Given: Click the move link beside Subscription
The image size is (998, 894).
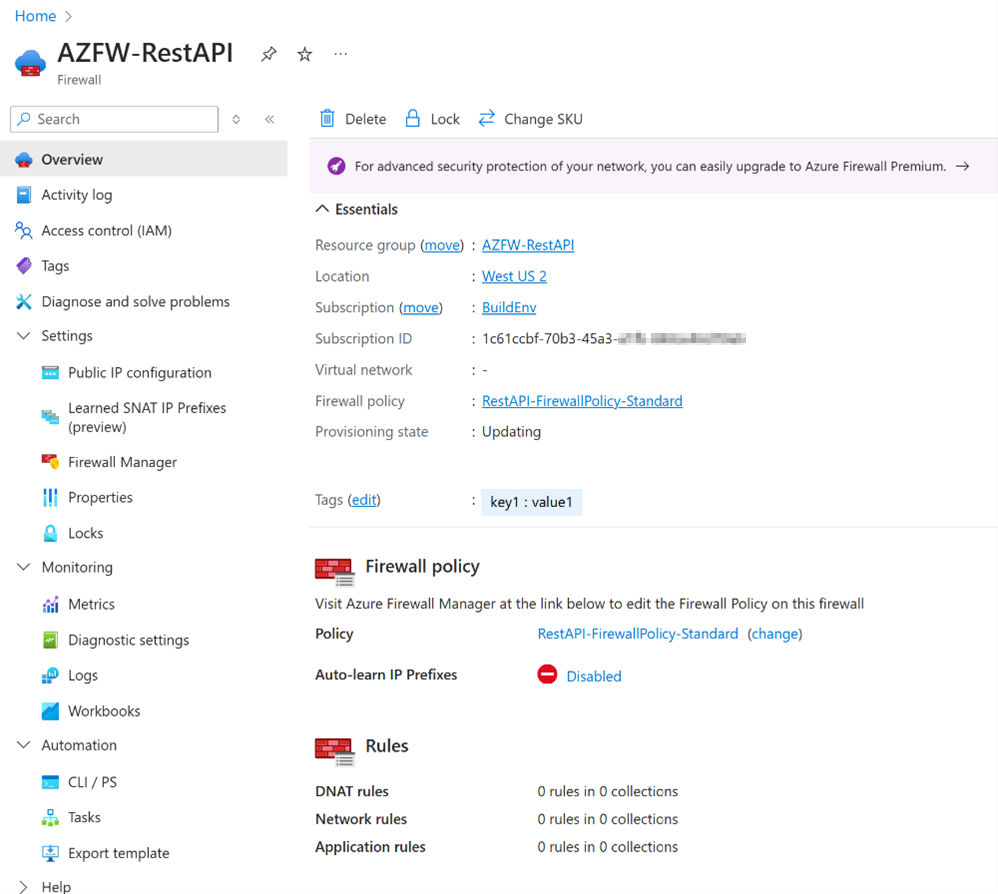Looking at the screenshot, I should pyautogui.click(x=421, y=307).
